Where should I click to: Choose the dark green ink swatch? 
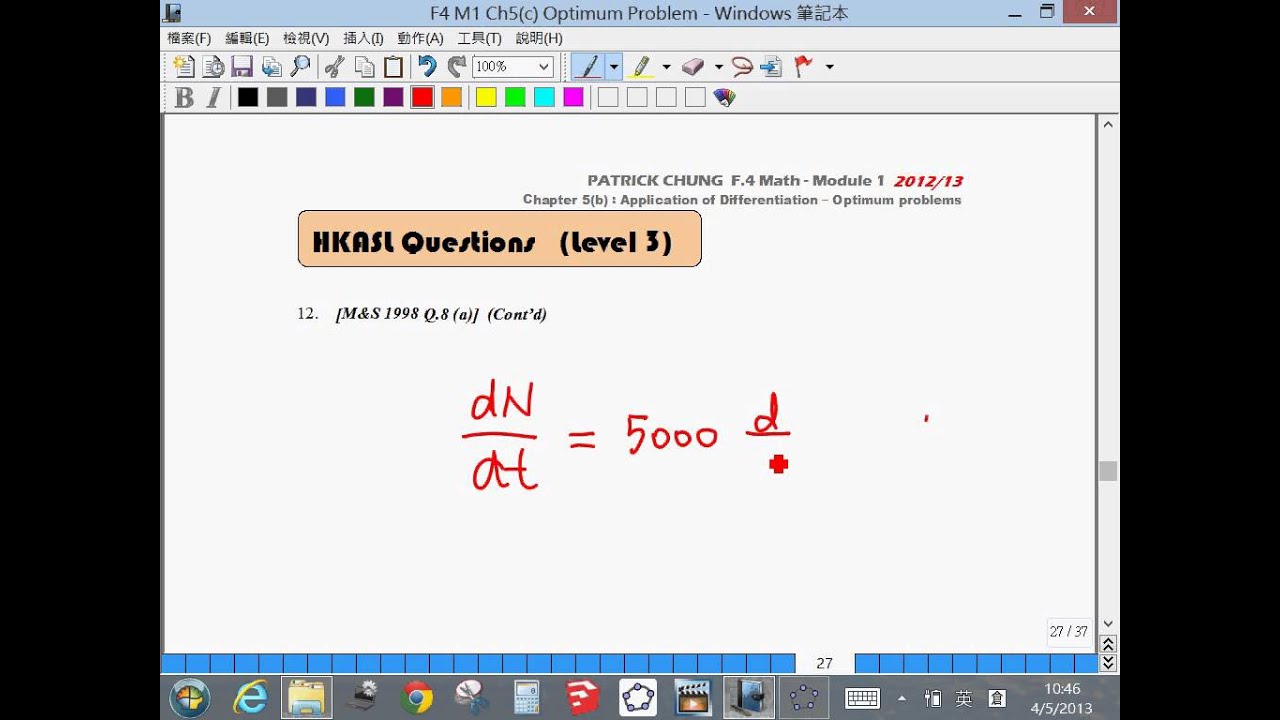pos(364,97)
